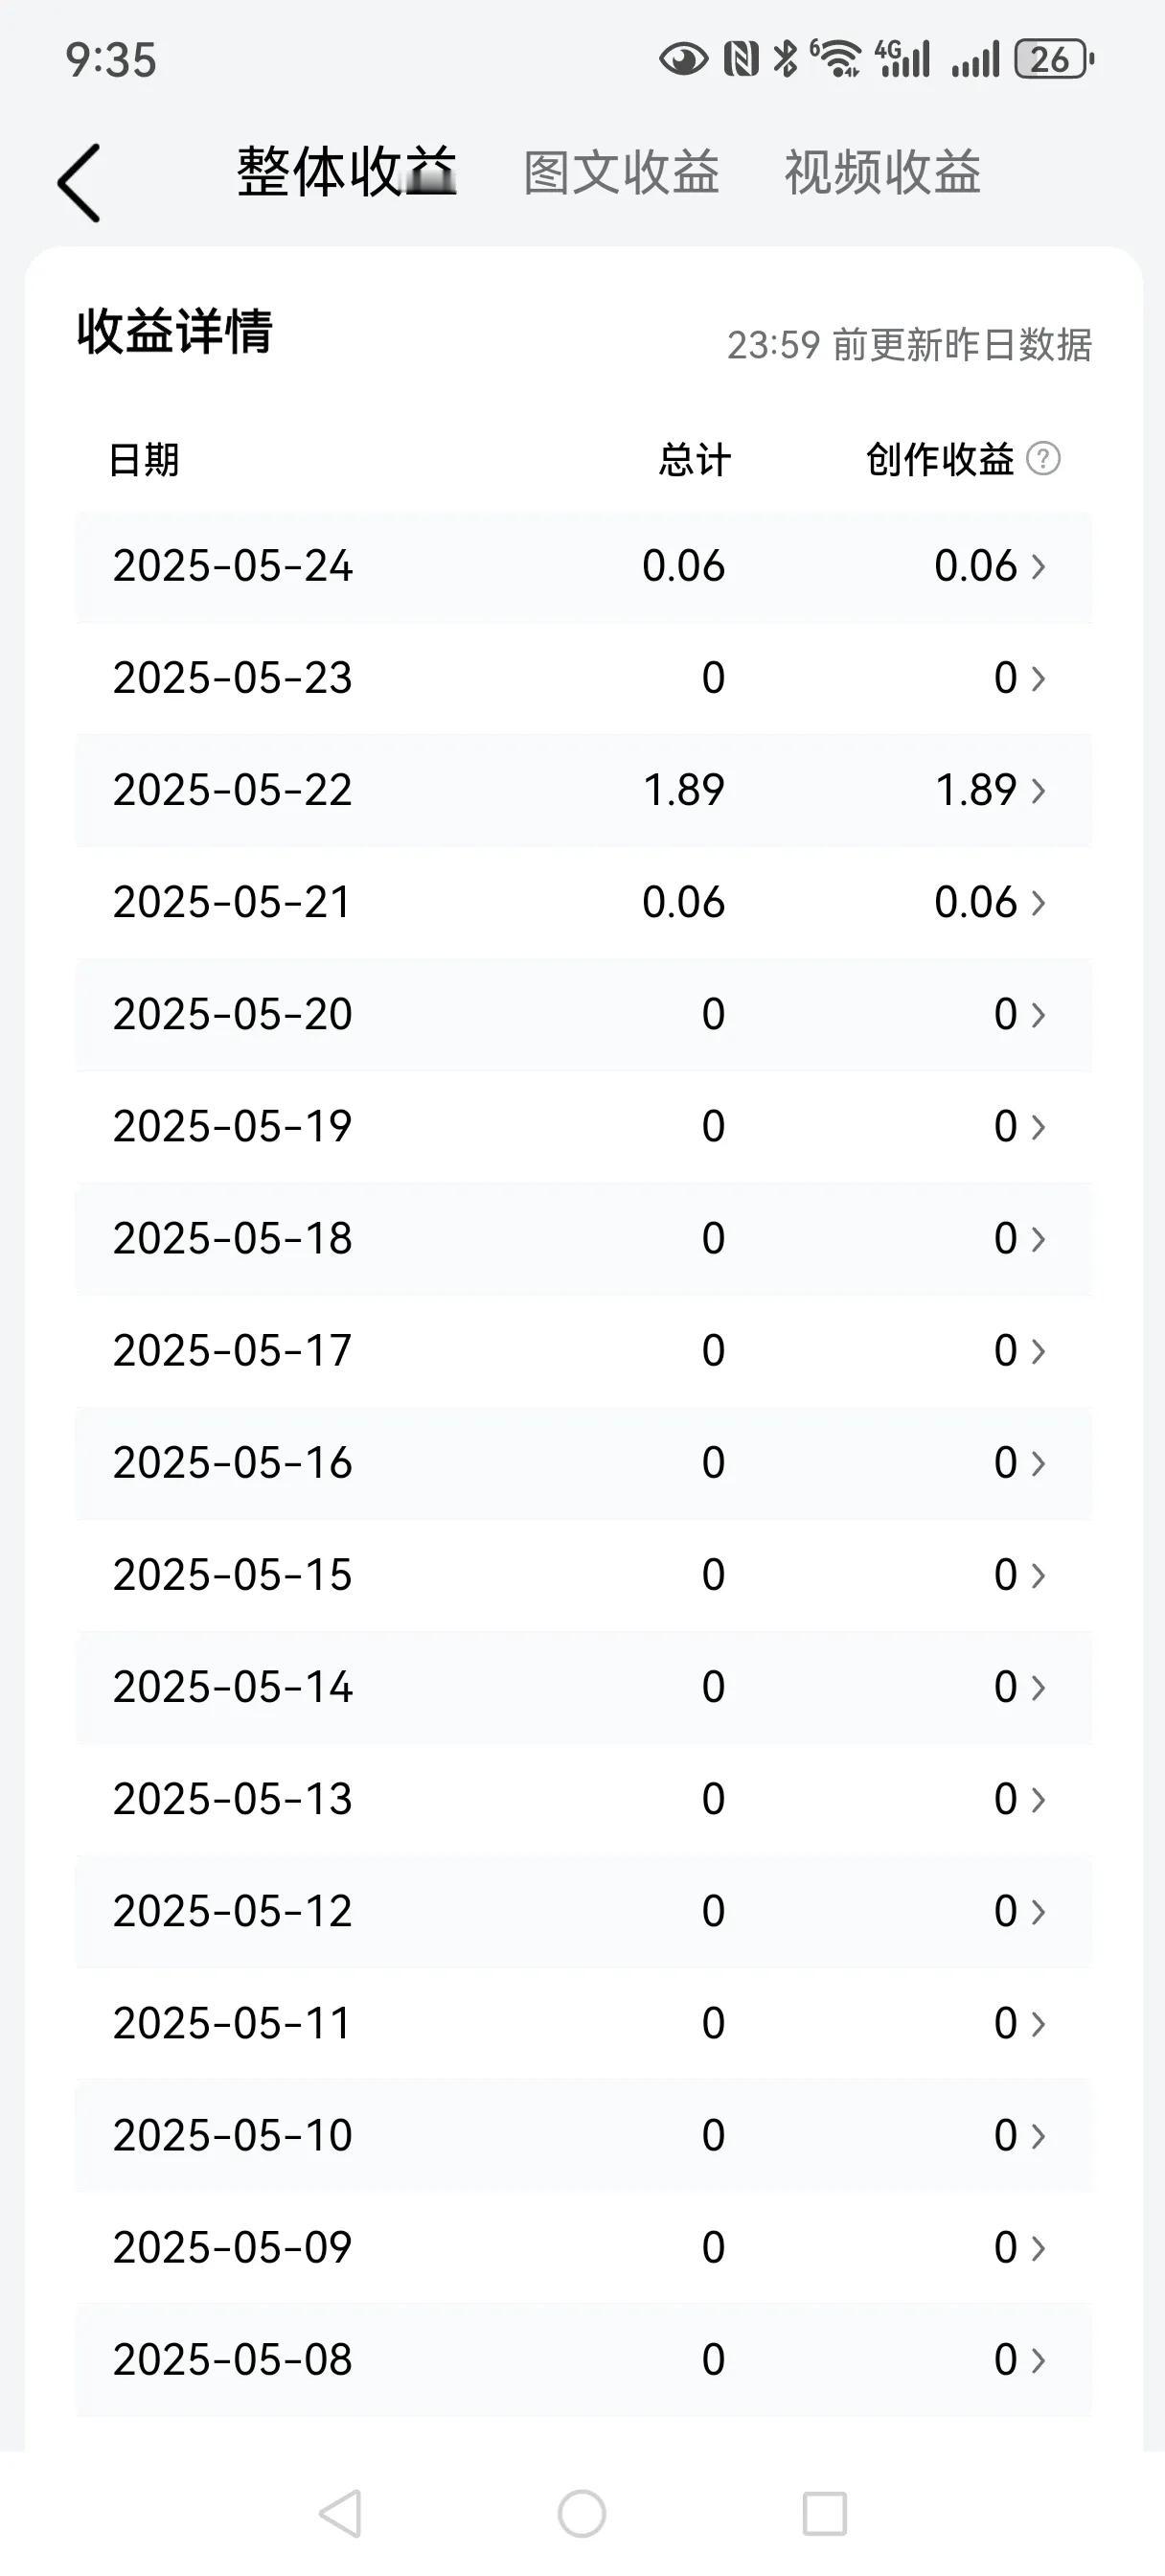Tap the Bluetooth icon in status bar
Viewport: 1165px width, 2576px height.
pos(787,59)
